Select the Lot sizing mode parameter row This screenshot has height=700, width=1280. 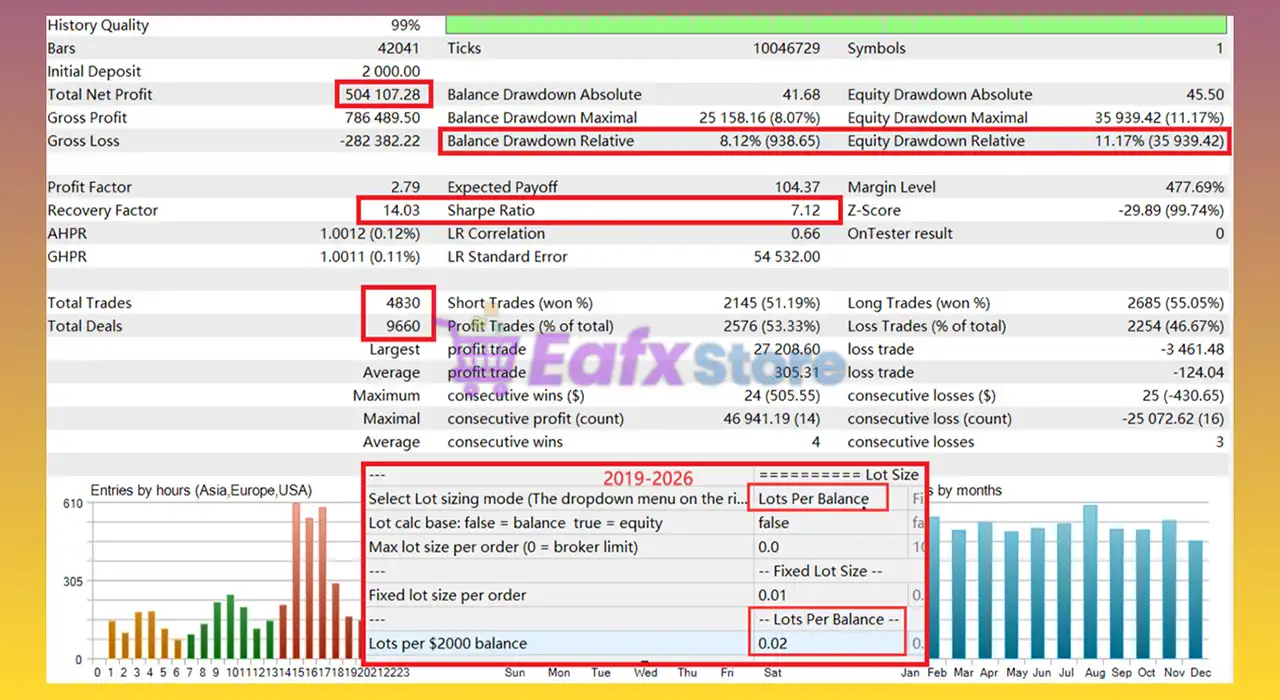(x=558, y=499)
